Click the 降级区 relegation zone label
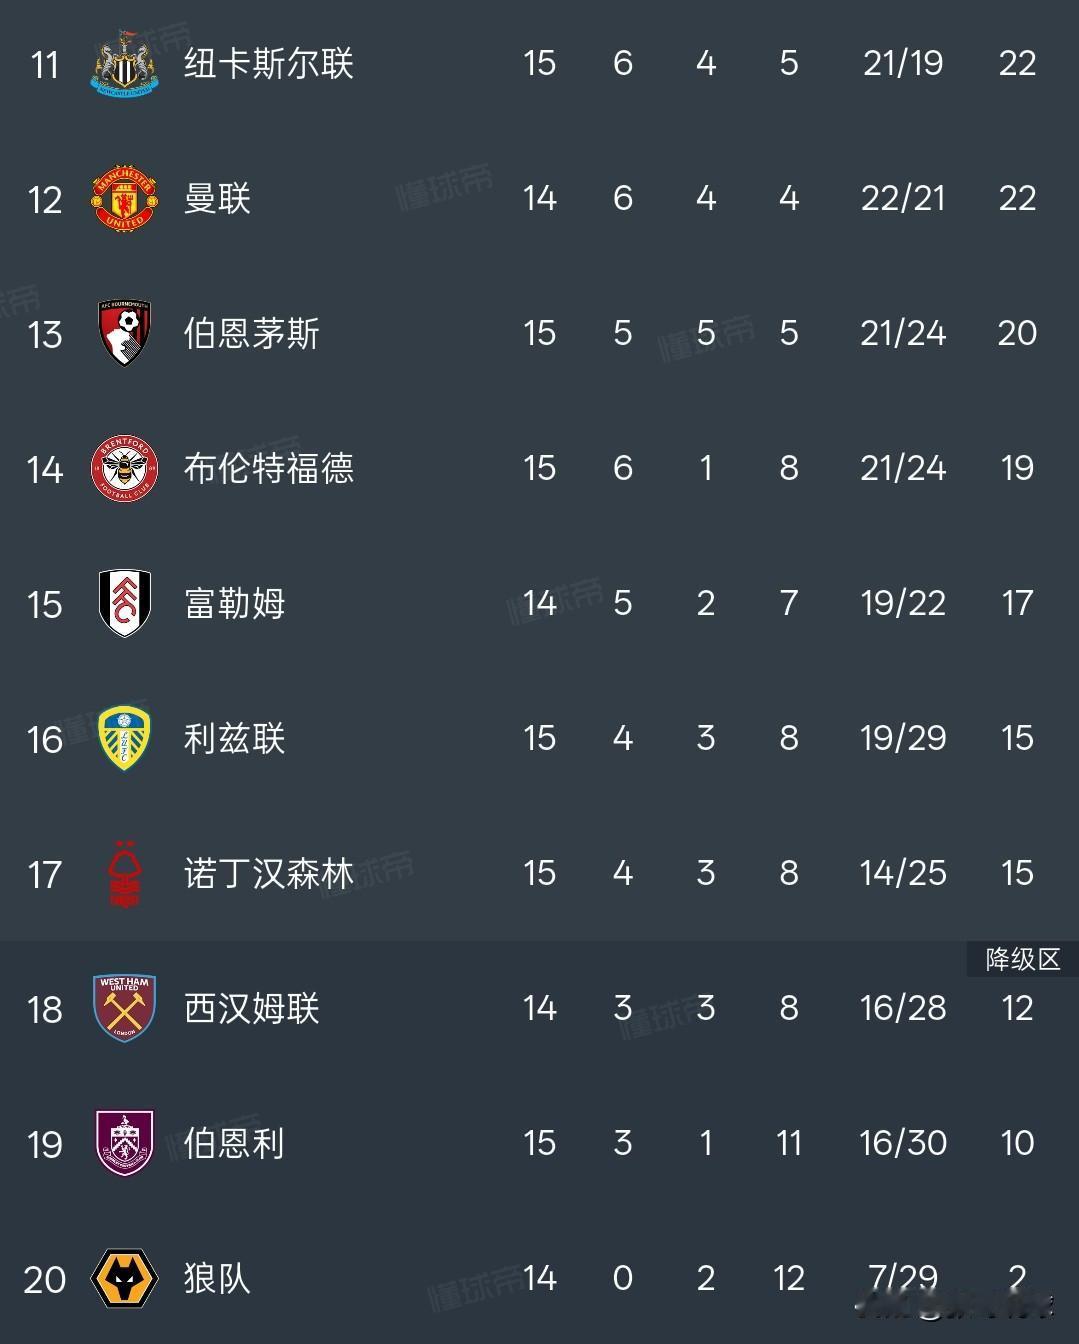Screen dimensions: 1079x1344 (1022, 959)
